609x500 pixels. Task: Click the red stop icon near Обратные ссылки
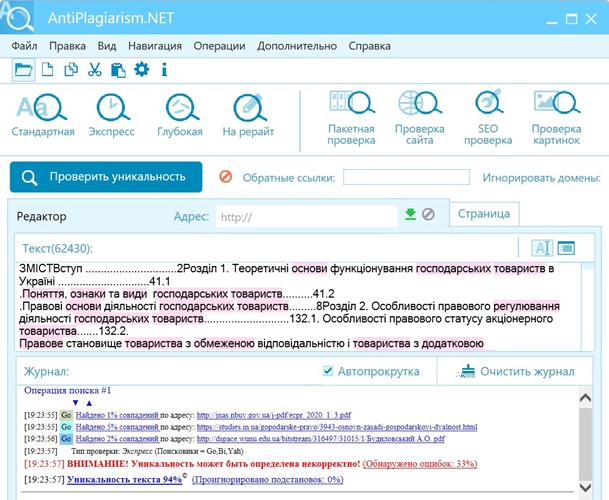pos(226,177)
